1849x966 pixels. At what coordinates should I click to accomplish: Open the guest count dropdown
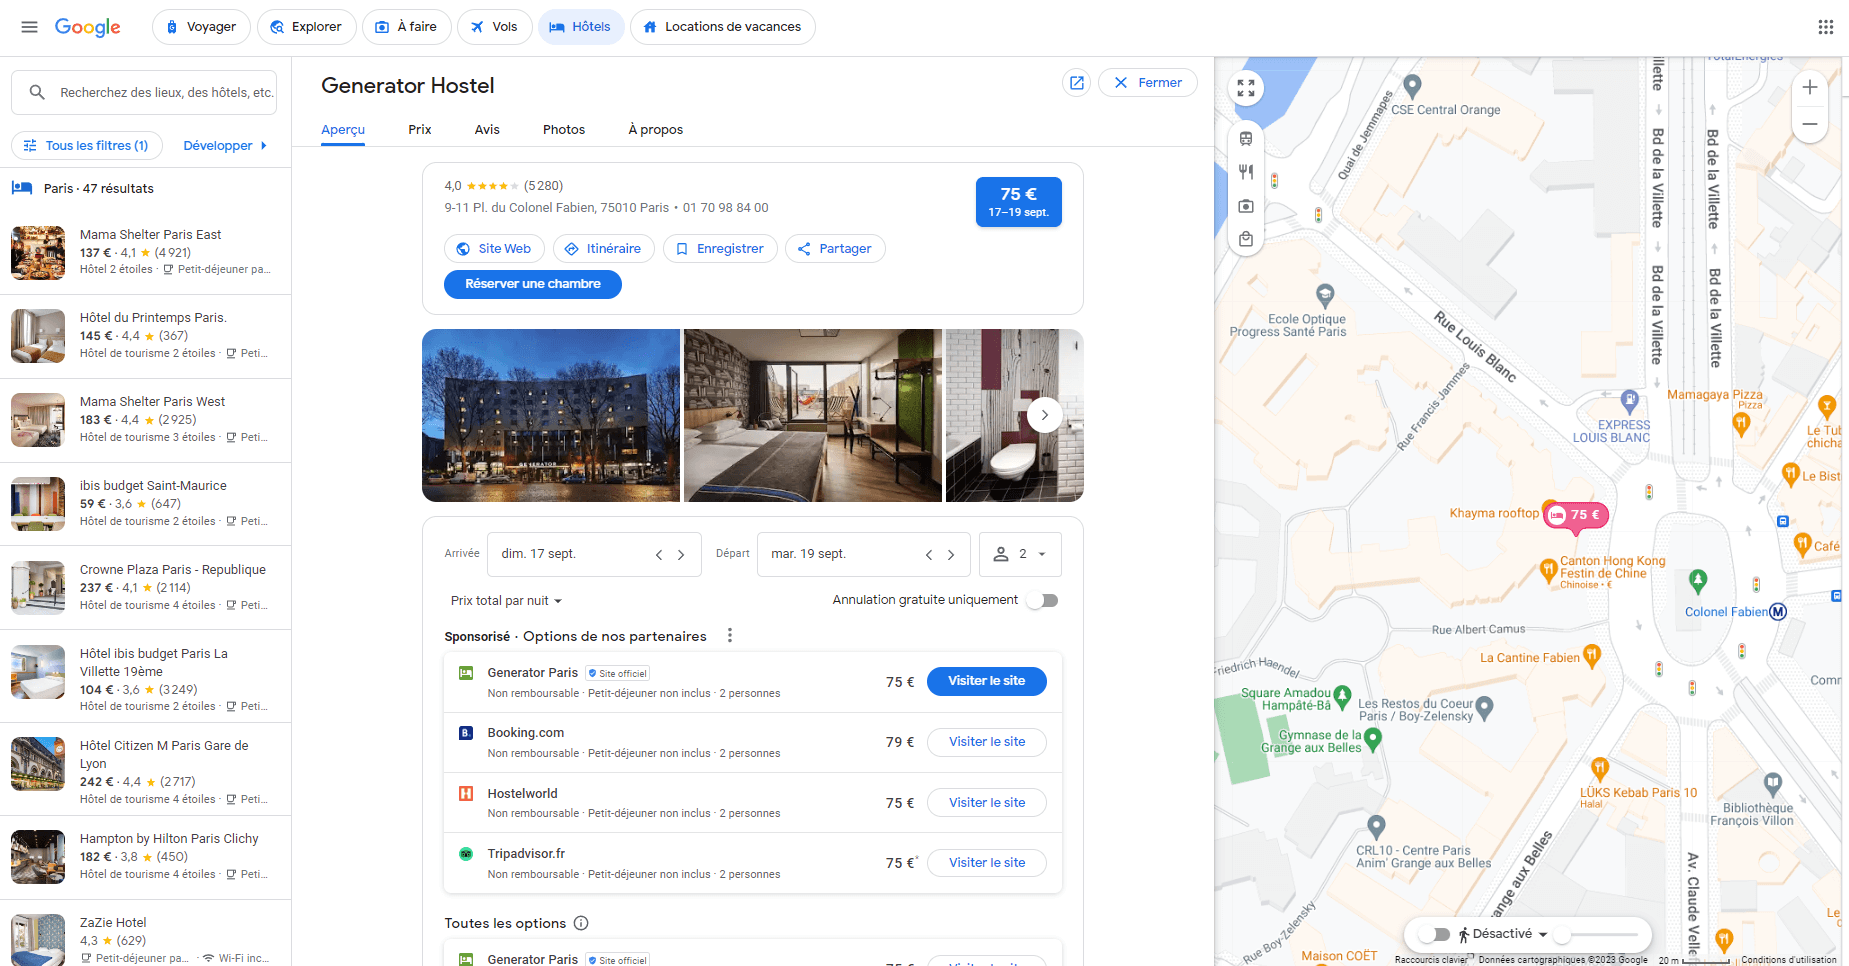point(1019,554)
